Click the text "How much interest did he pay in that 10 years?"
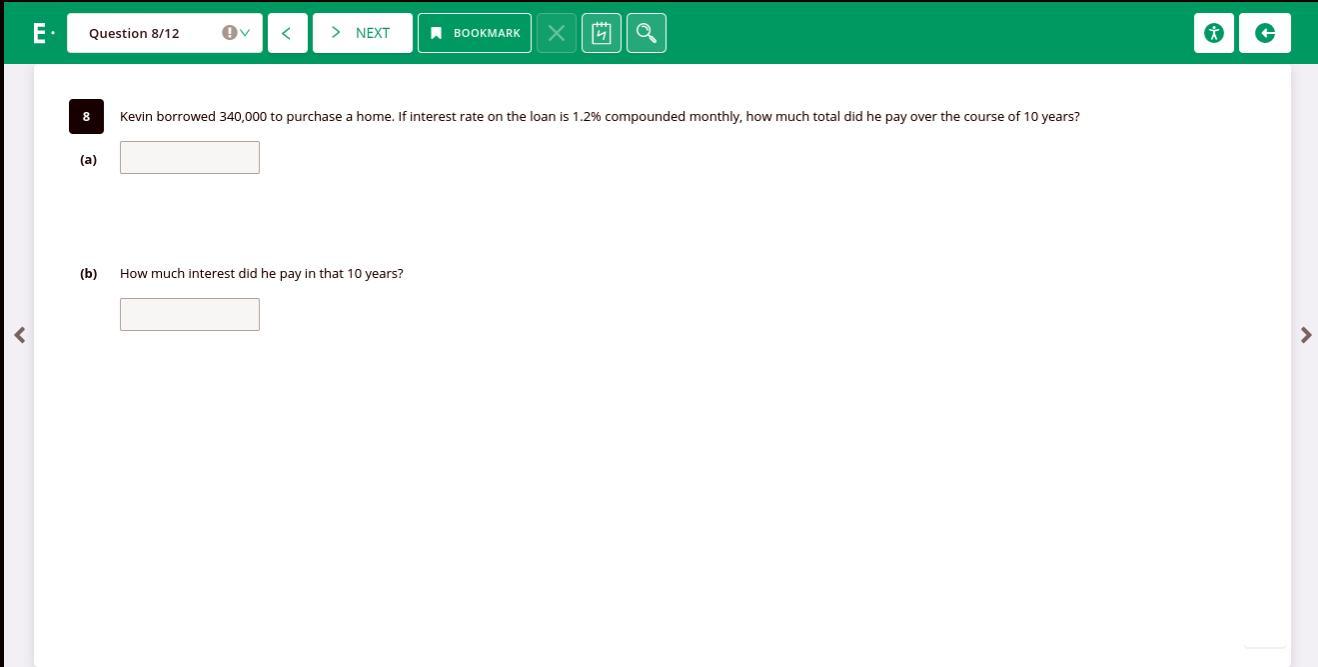Viewport: 1318px width, 667px height. (x=261, y=273)
